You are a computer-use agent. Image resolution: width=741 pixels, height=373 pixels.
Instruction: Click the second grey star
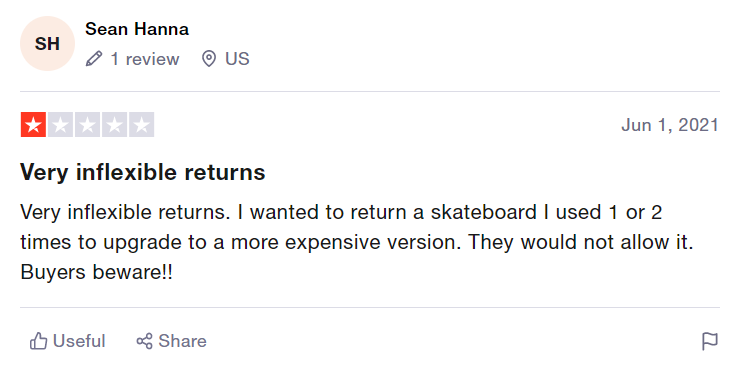coord(60,125)
